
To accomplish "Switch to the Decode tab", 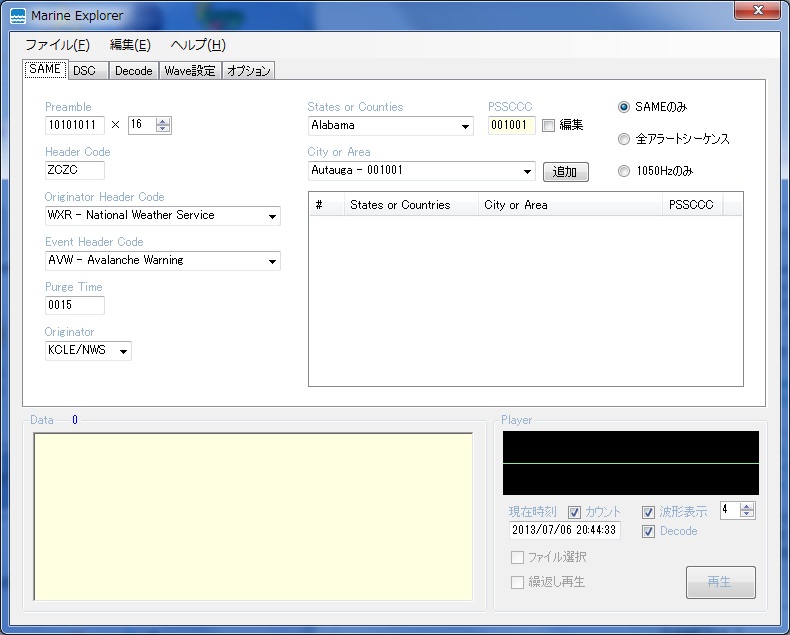I will point(134,71).
